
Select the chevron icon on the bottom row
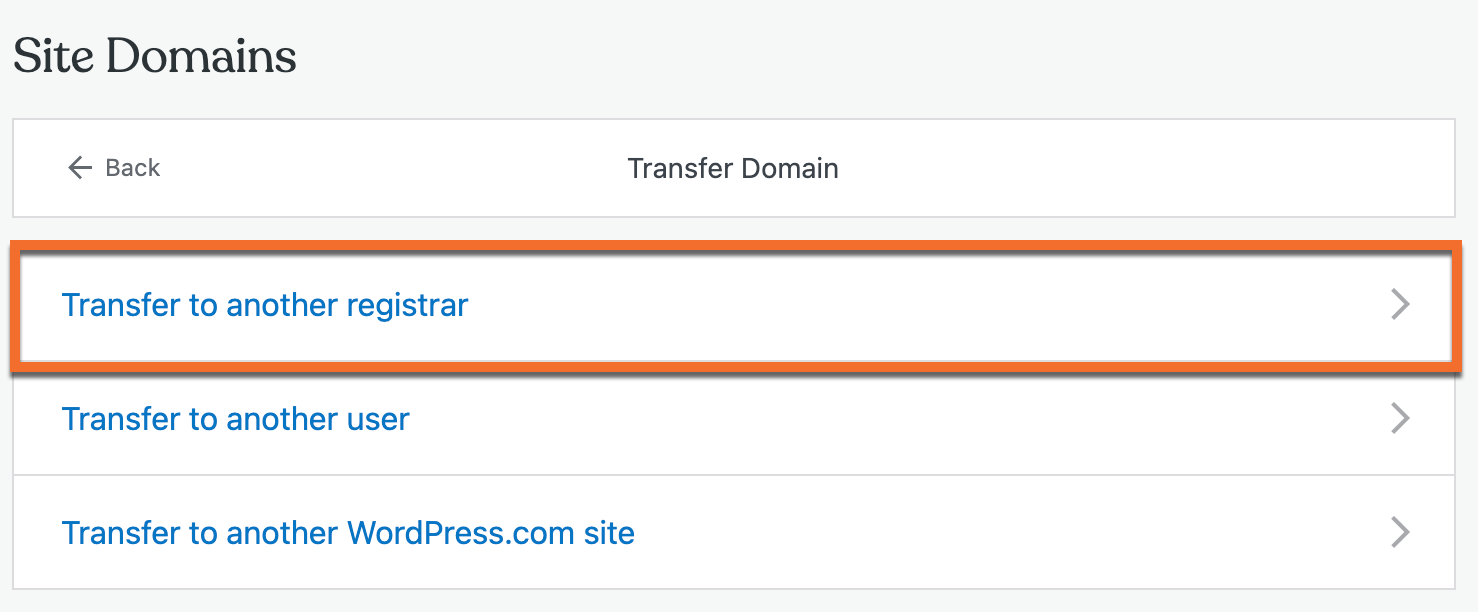(1400, 532)
